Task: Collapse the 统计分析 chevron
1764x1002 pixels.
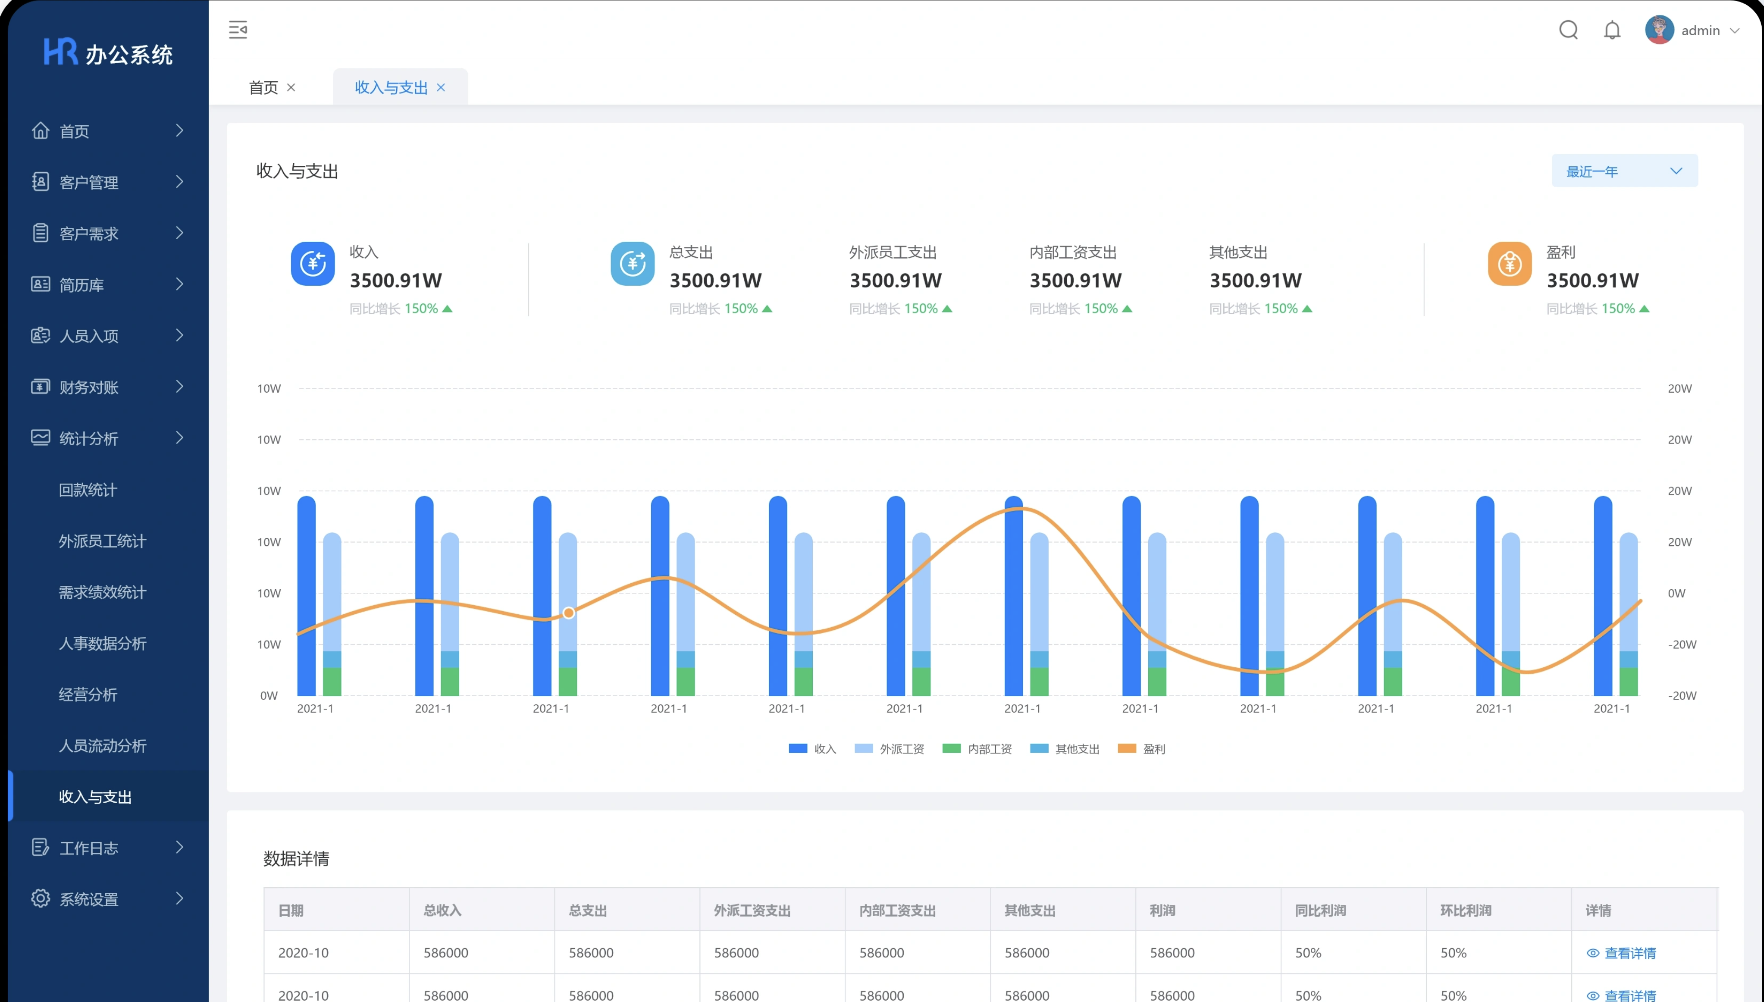Action: pyautogui.click(x=180, y=437)
